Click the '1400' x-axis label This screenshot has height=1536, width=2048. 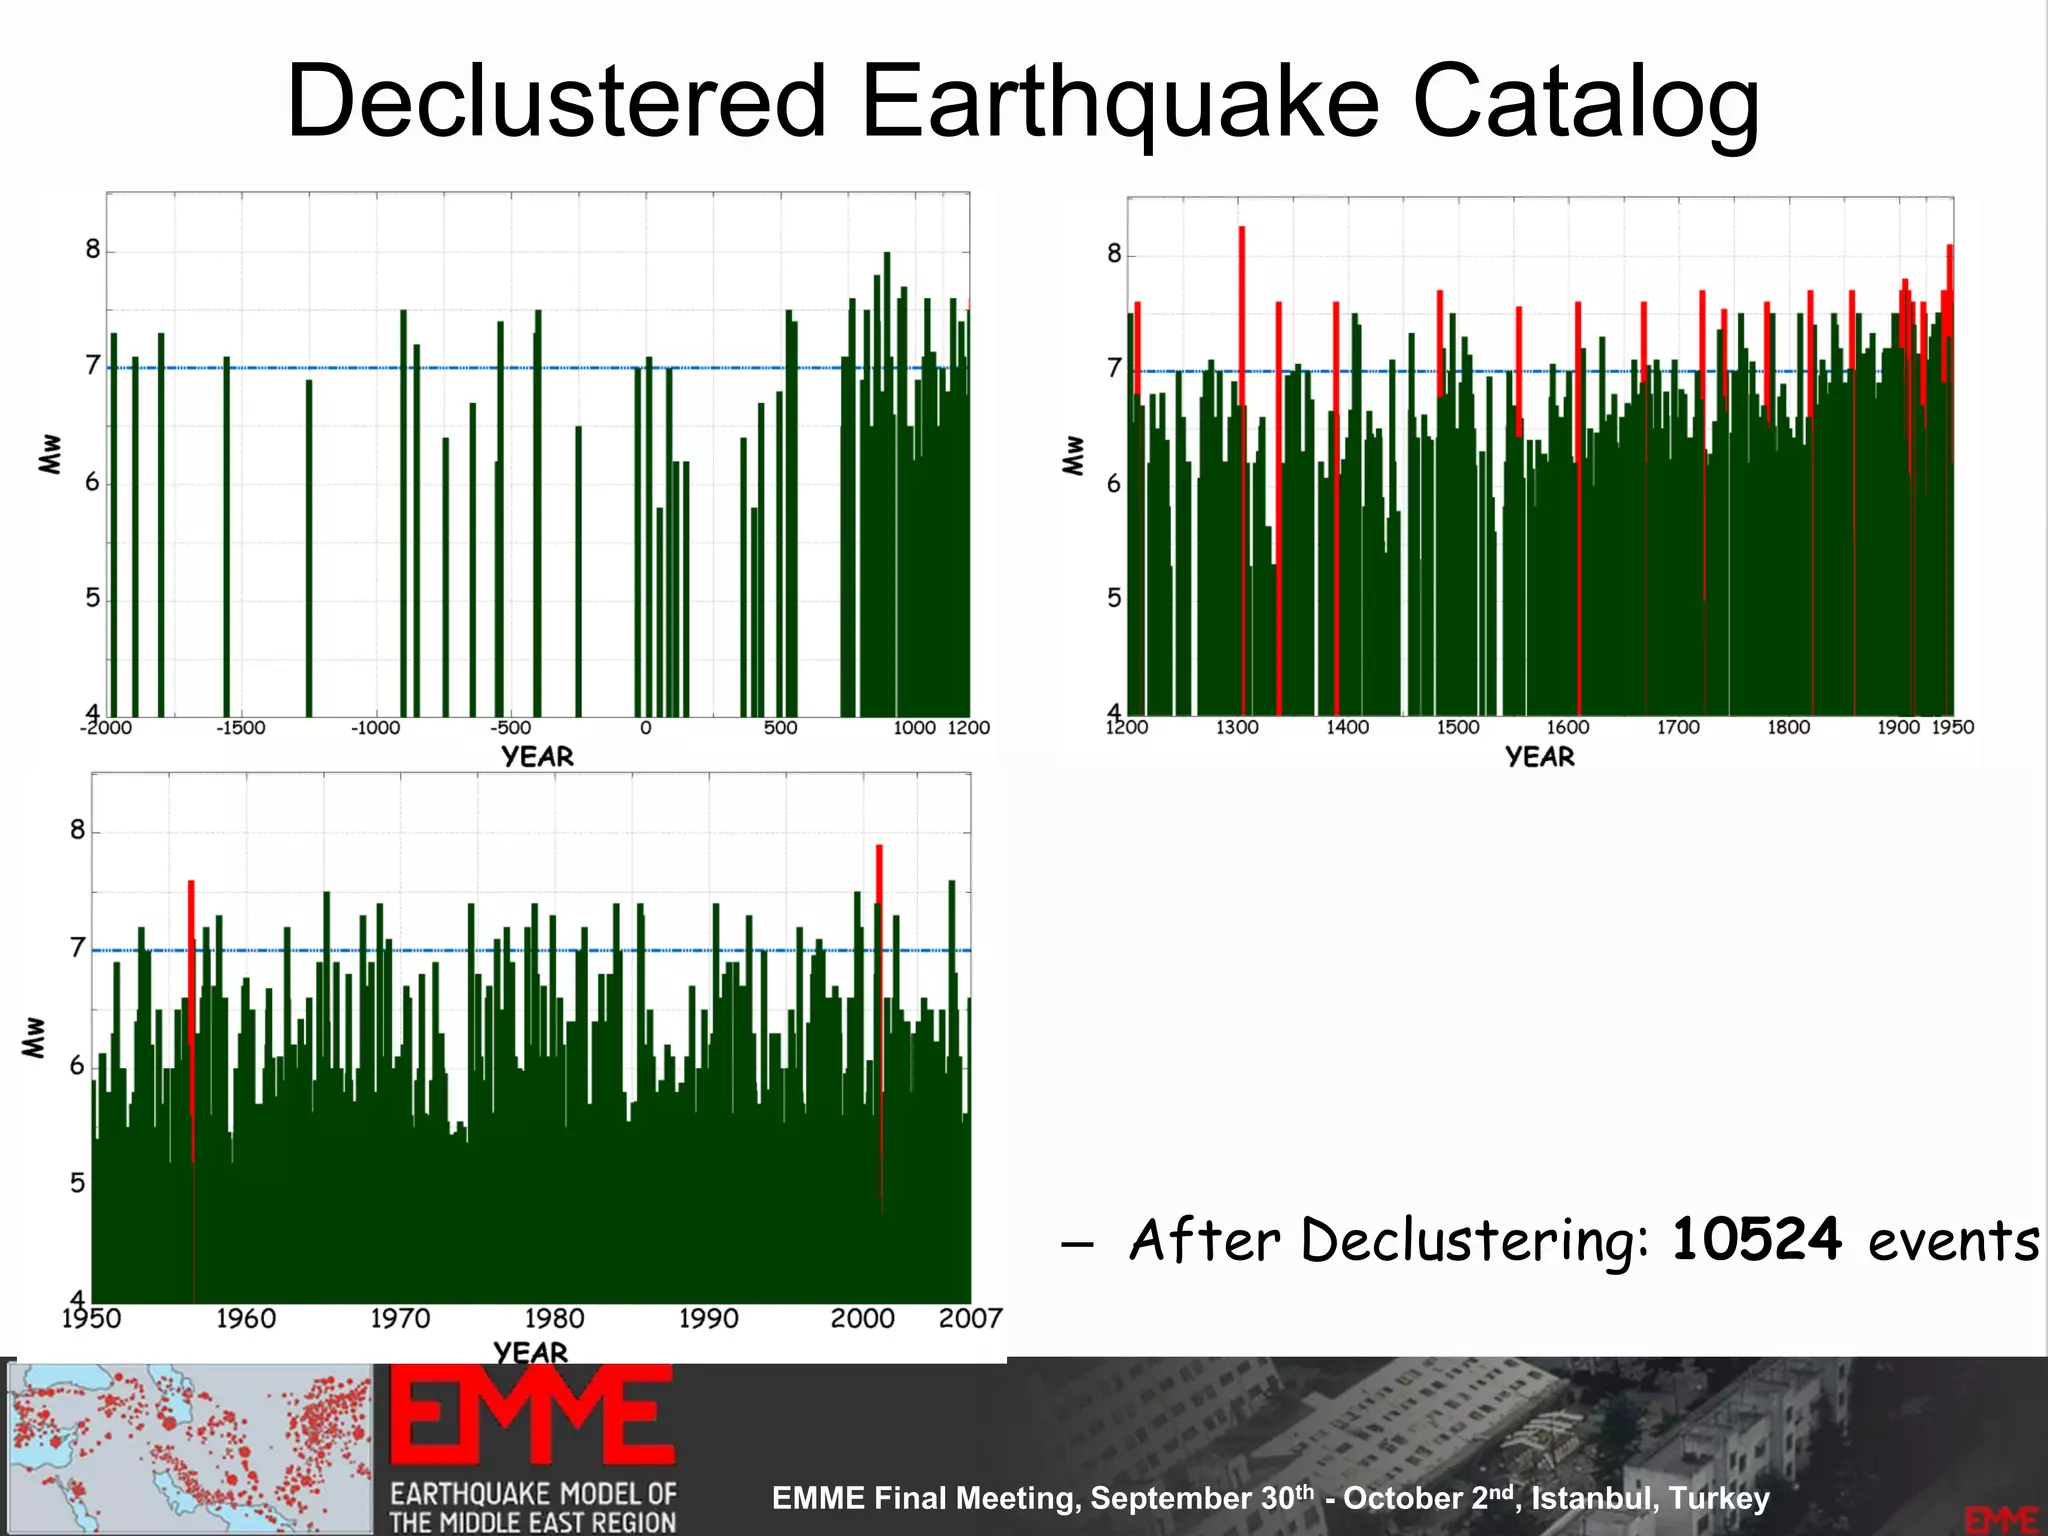(1347, 727)
